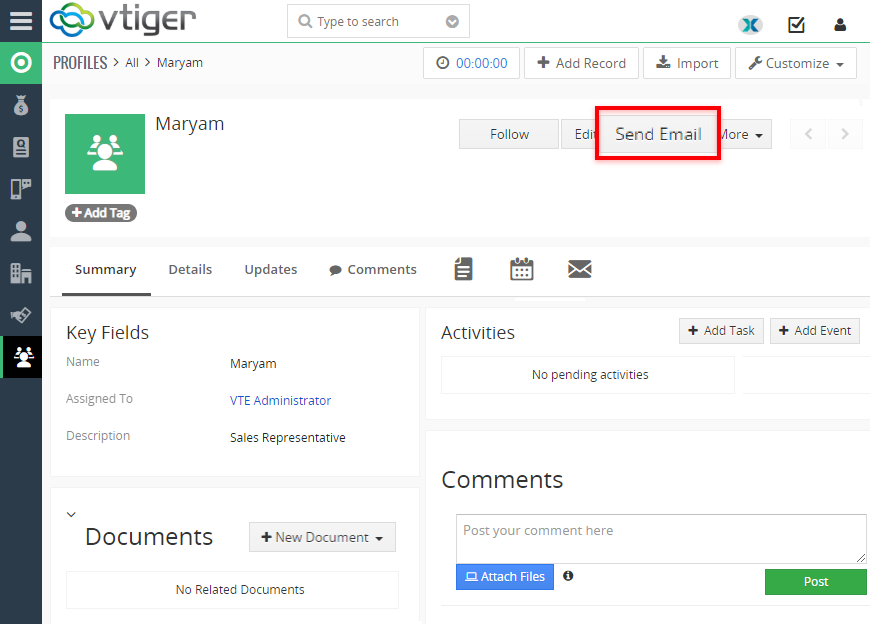Open the VTE Administrator link

(280, 400)
